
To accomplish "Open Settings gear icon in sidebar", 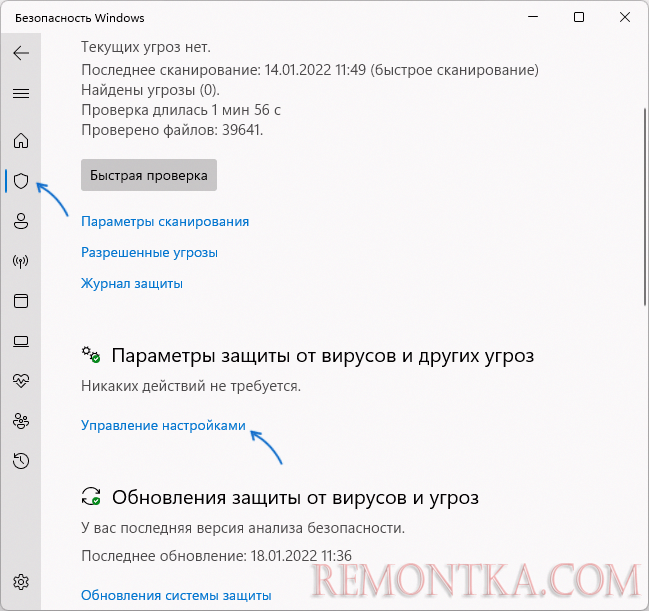I will (21, 582).
